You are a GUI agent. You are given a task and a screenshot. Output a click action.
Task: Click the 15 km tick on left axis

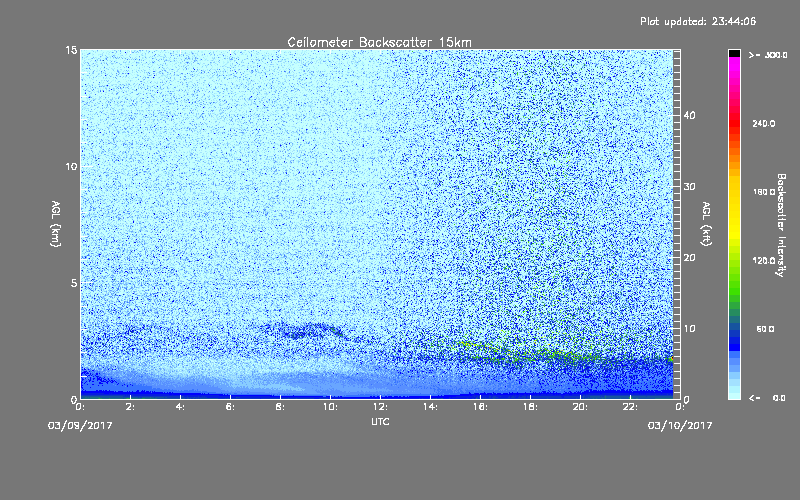[x=71, y=50]
